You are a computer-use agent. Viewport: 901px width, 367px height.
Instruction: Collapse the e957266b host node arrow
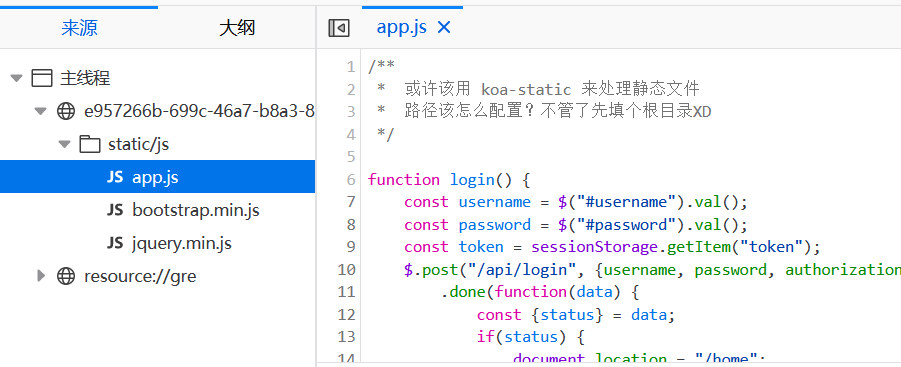[x=40, y=111]
